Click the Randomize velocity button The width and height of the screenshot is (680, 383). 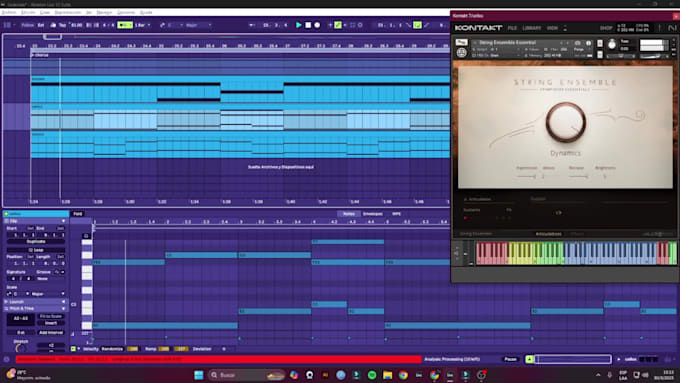point(112,349)
